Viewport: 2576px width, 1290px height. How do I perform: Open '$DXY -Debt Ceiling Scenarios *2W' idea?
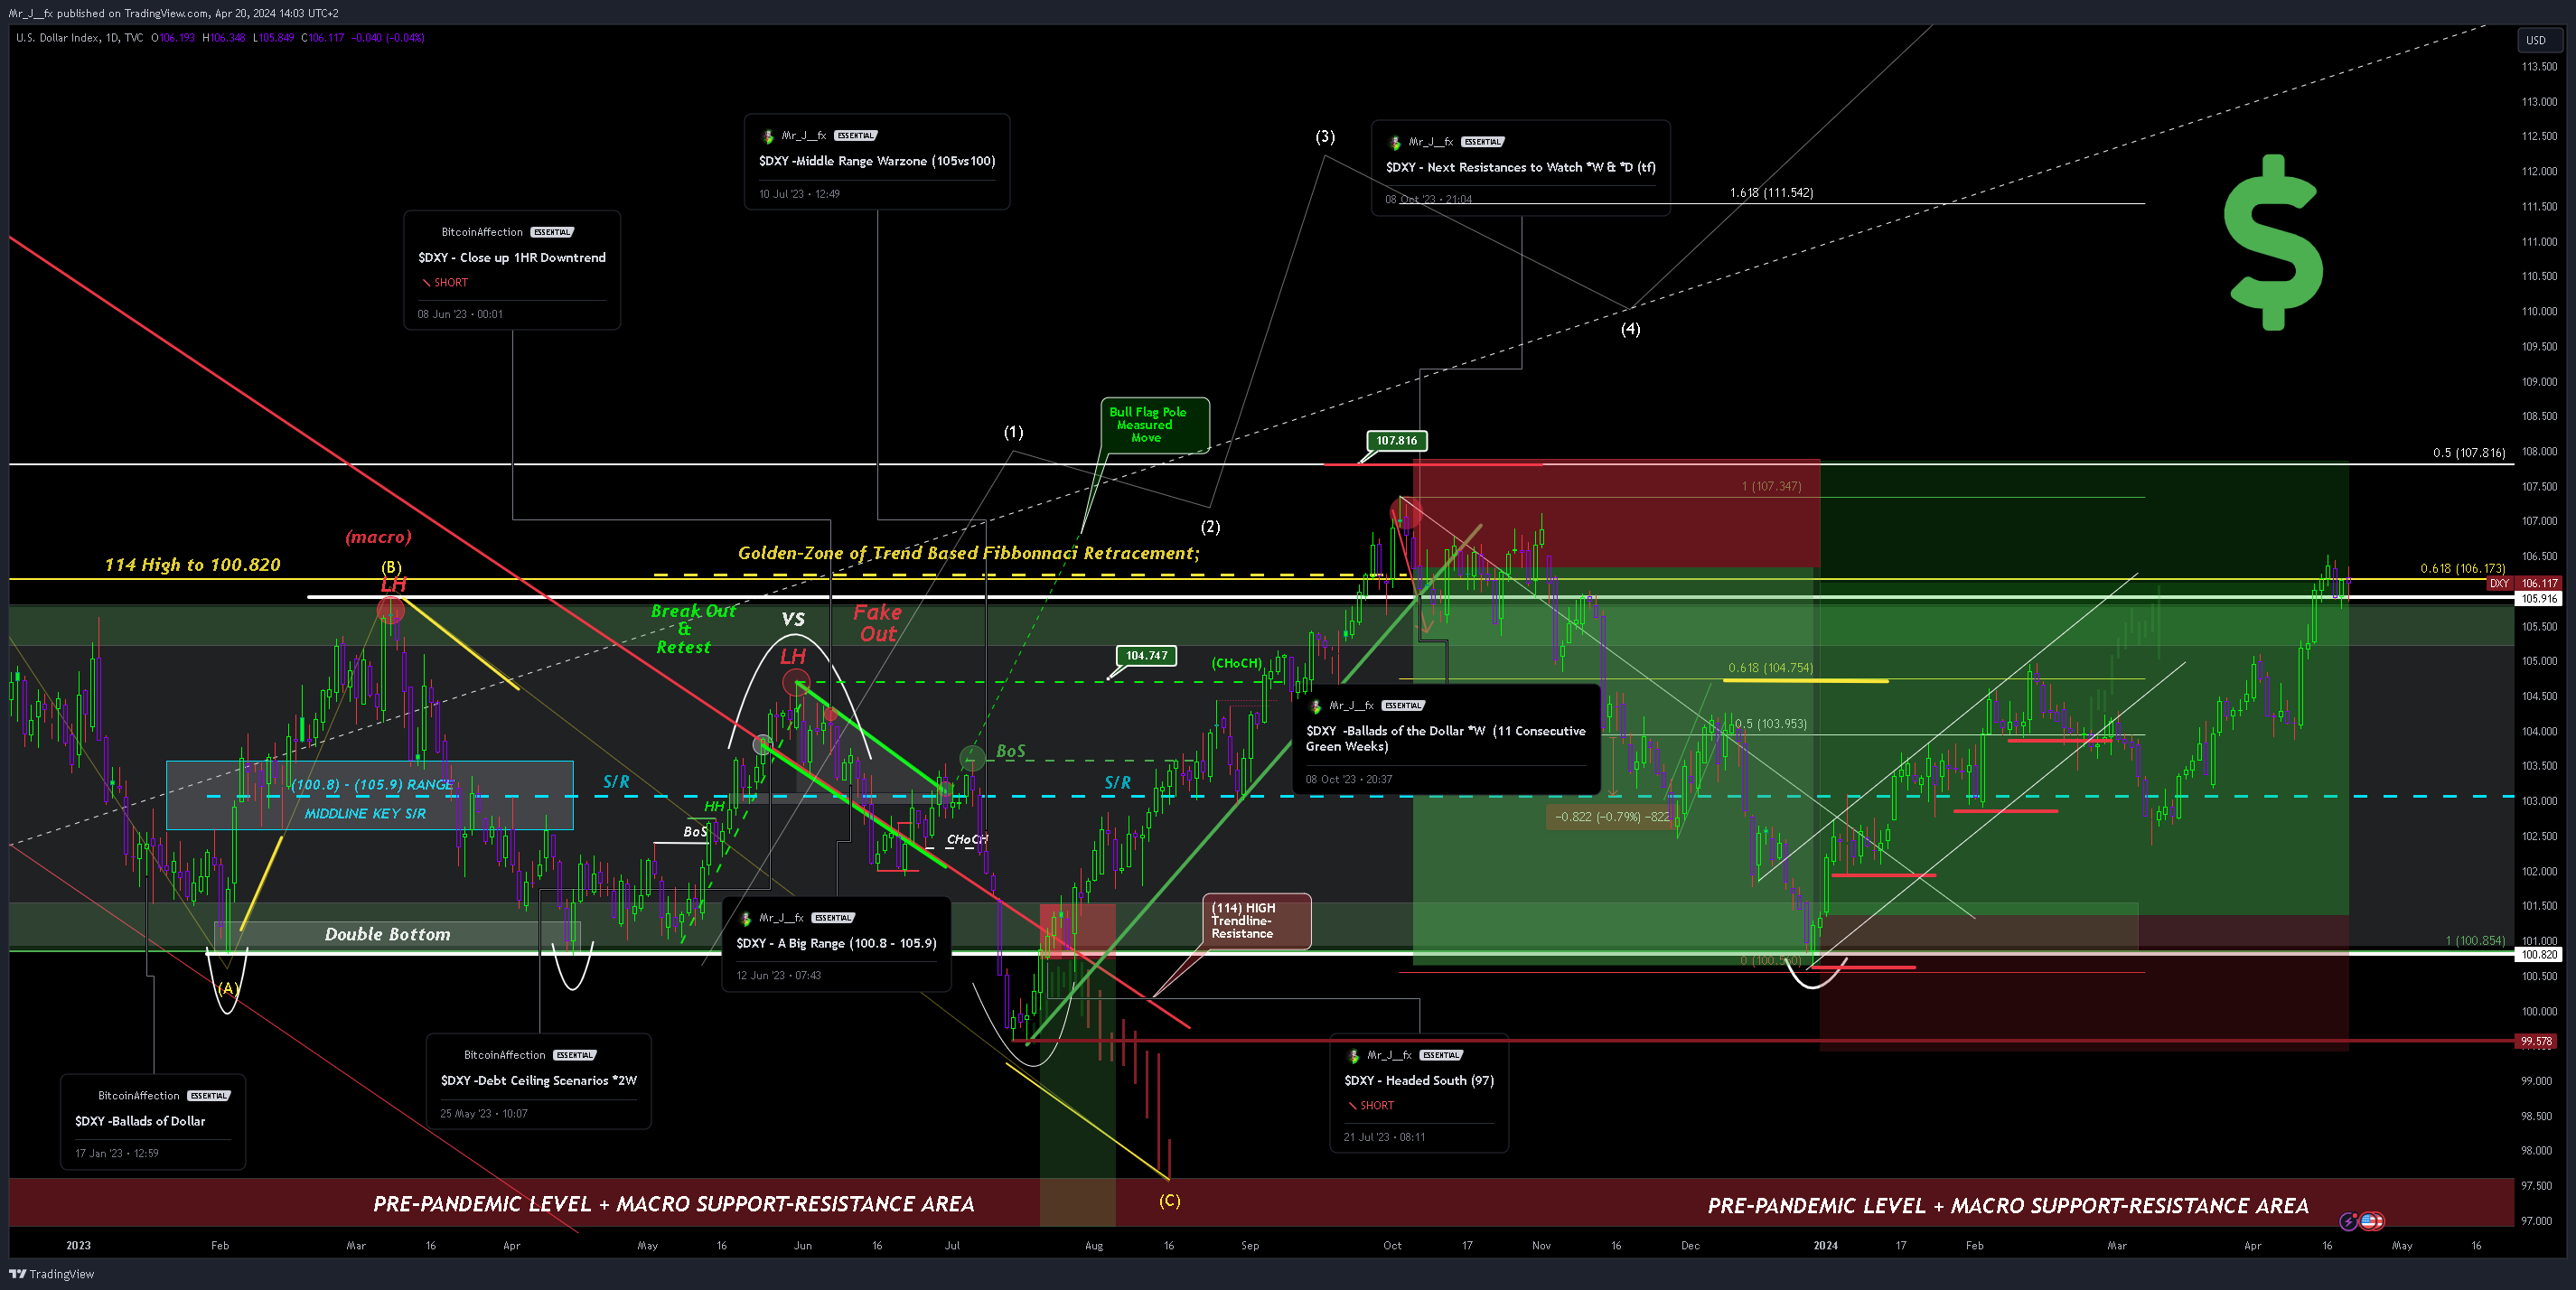pos(539,1081)
